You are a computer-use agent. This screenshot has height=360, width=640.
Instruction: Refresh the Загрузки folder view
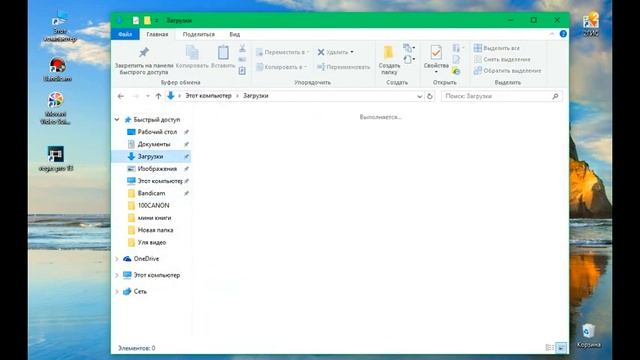tap(429, 96)
